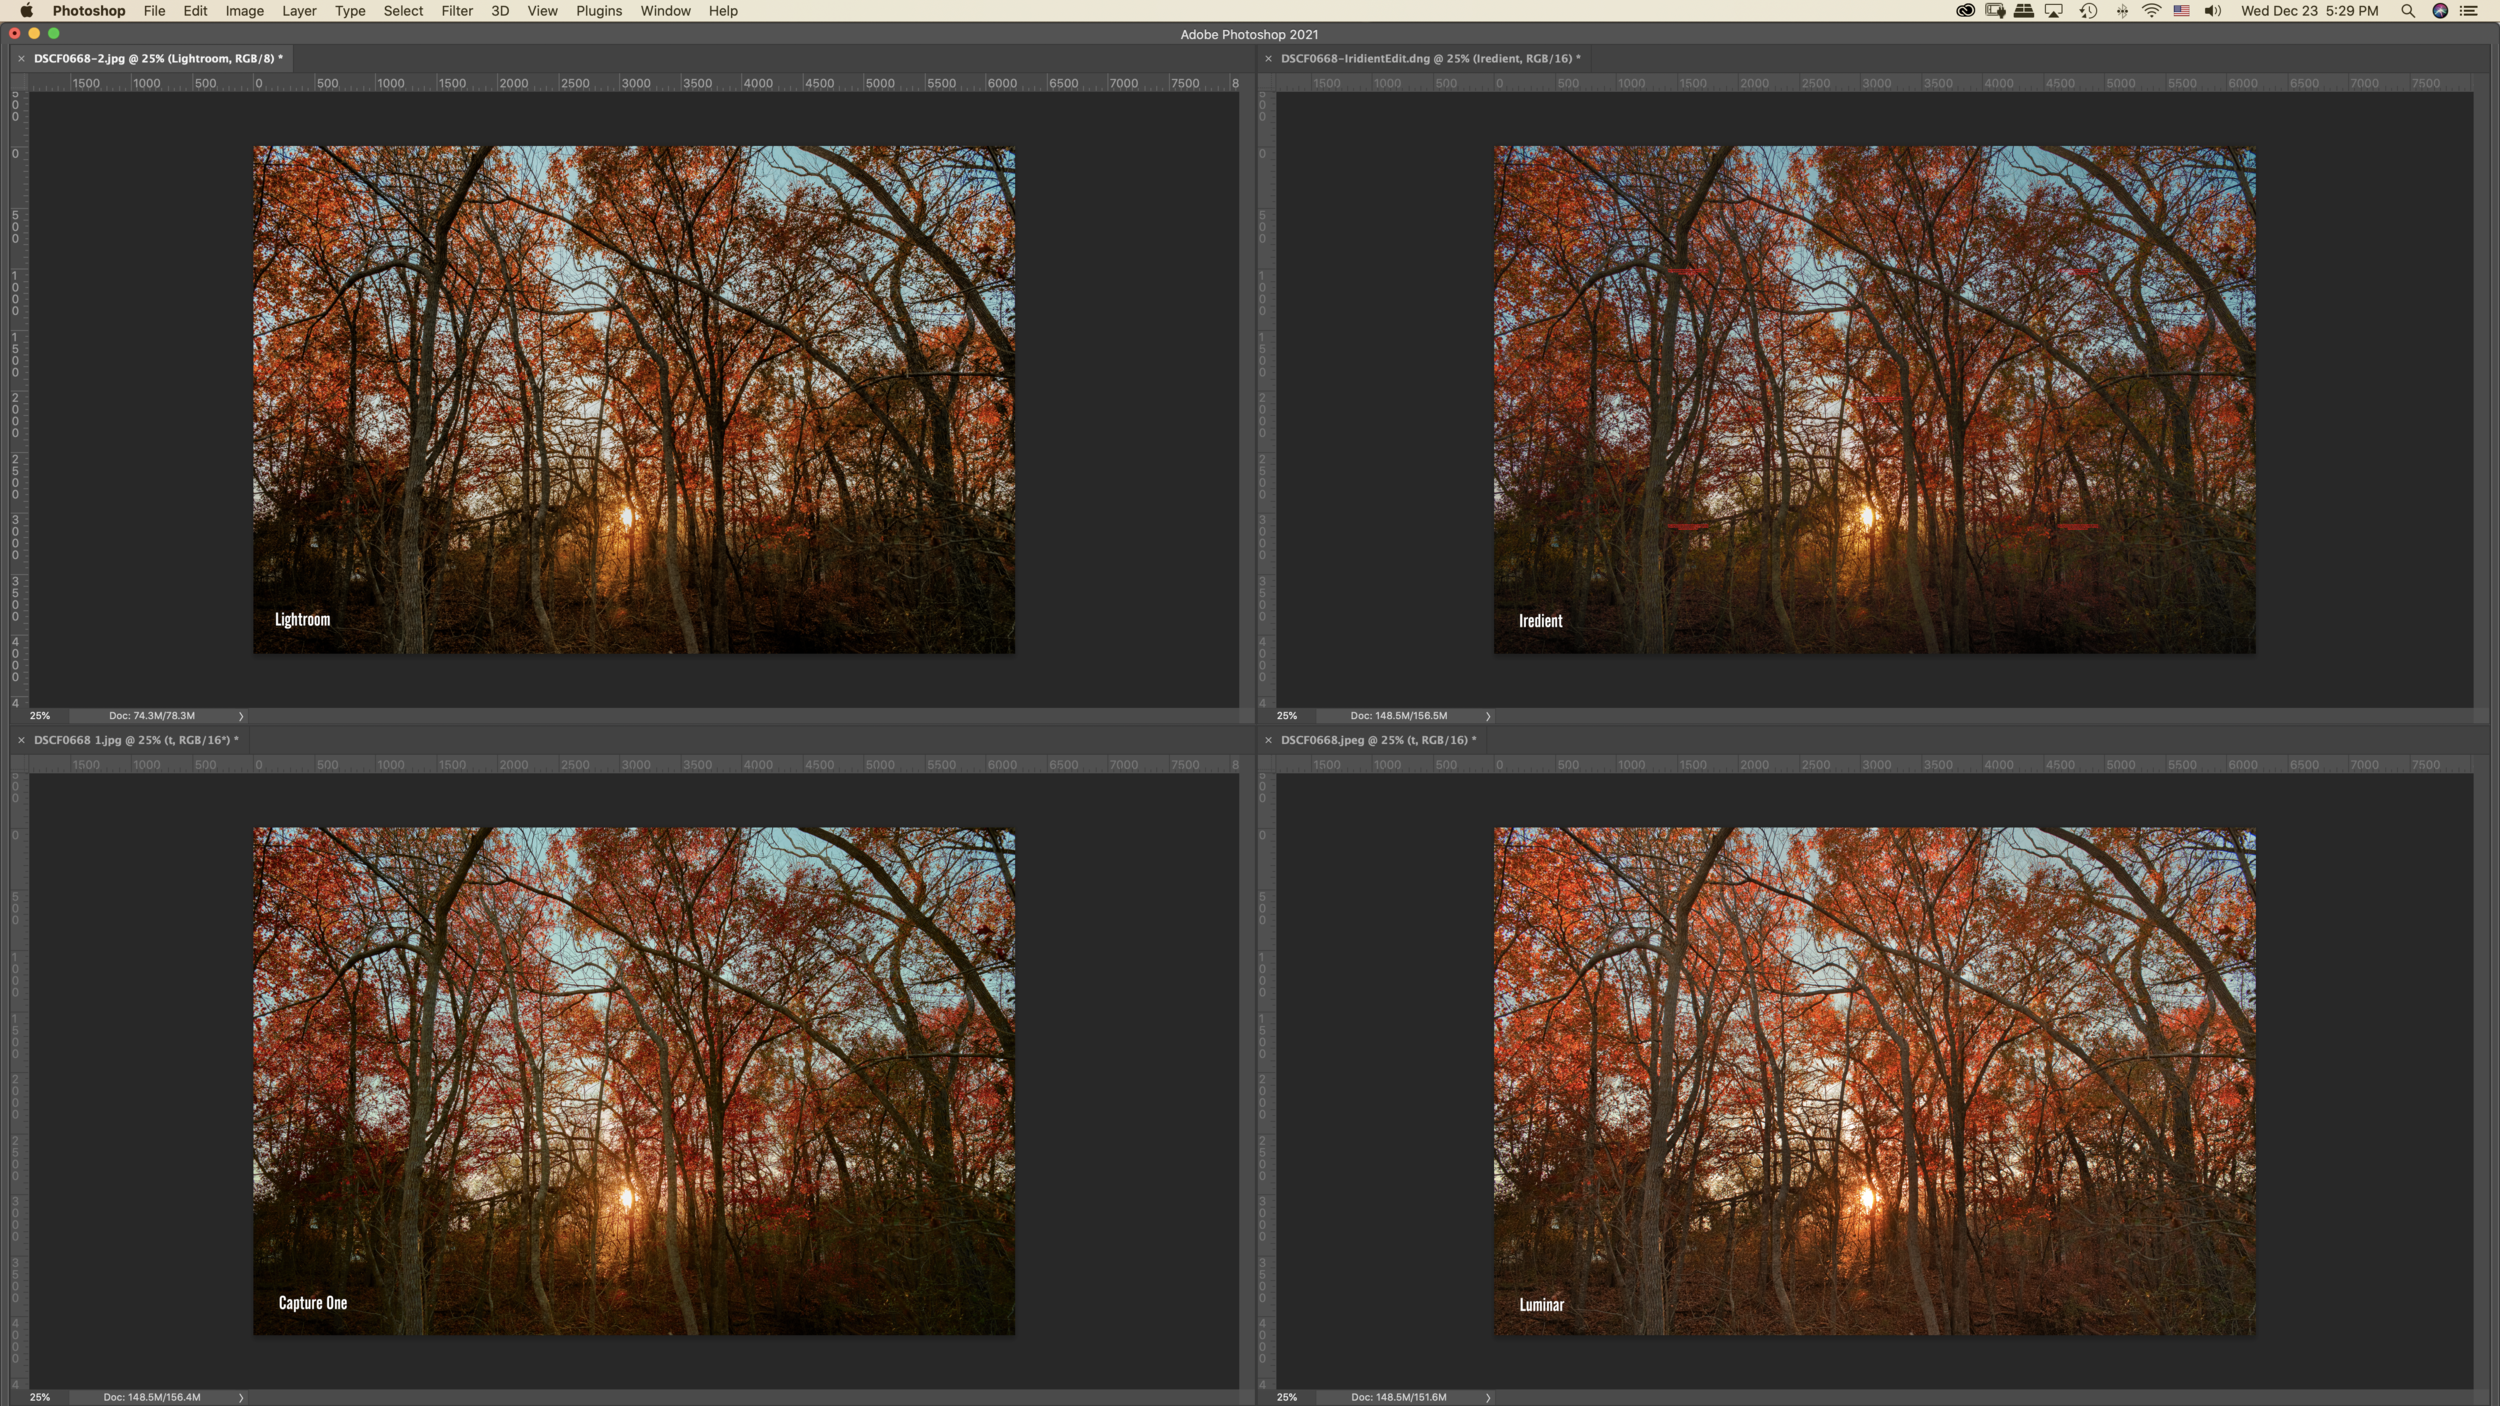
Task: Click the Time Machine menu bar icon
Action: [2088, 11]
